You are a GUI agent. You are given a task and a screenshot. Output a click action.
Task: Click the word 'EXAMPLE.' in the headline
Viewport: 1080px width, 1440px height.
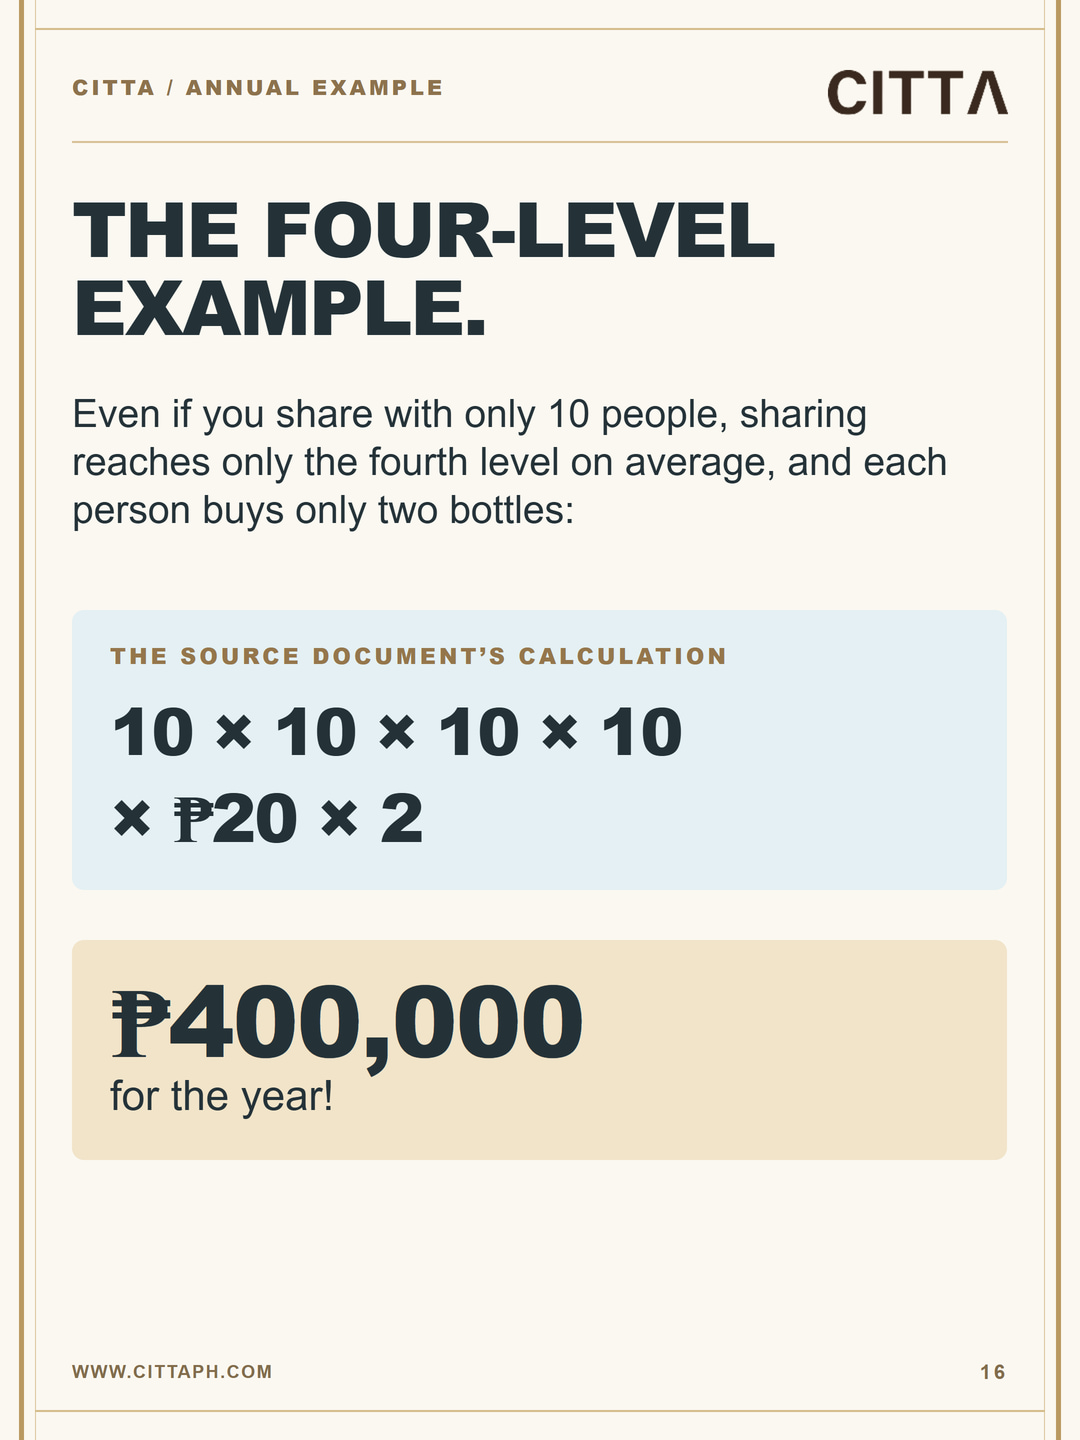[280, 309]
